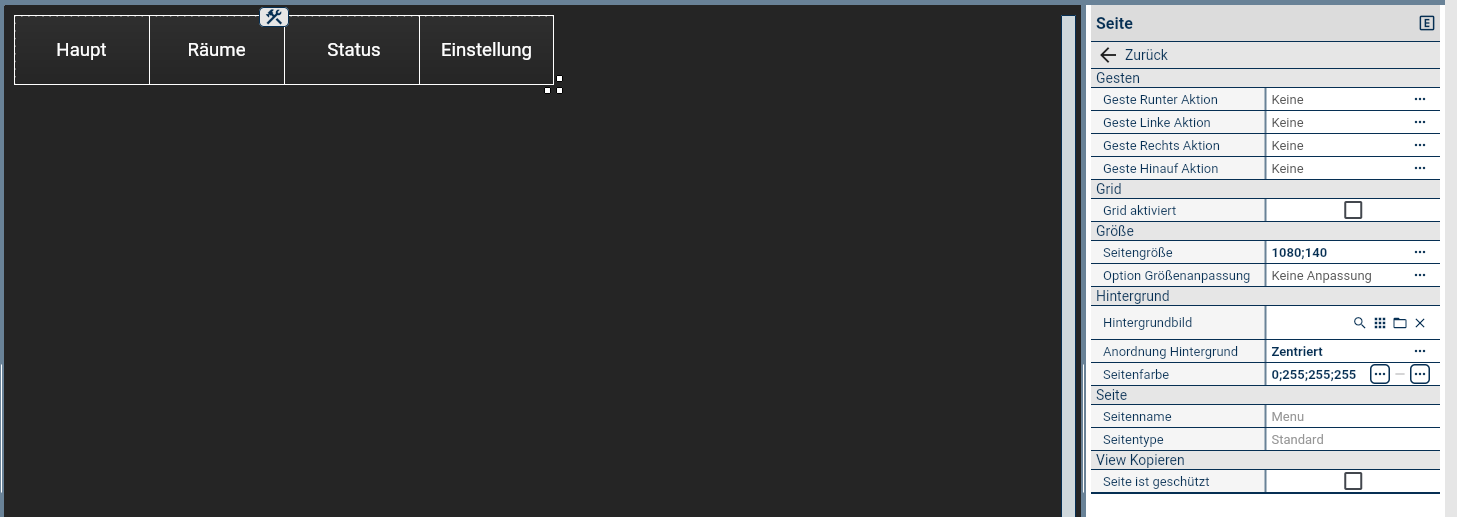The width and height of the screenshot is (1457, 517).
Task: Open the Anordnung Hintergrund options ellipsis
Action: click(x=1420, y=351)
